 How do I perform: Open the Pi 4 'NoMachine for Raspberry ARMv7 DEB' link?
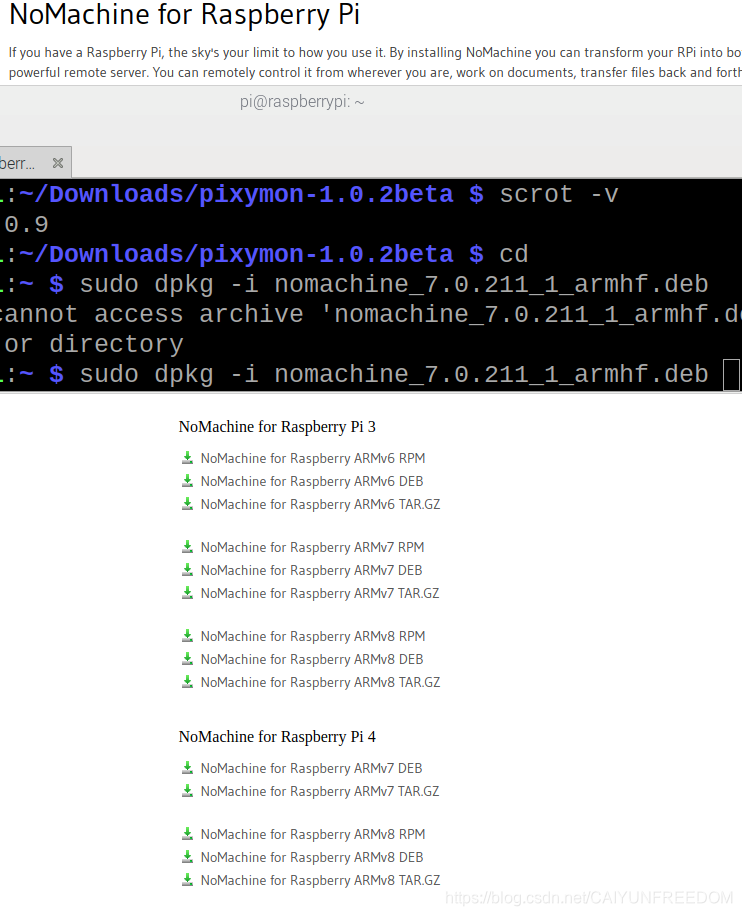[x=311, y=768]
